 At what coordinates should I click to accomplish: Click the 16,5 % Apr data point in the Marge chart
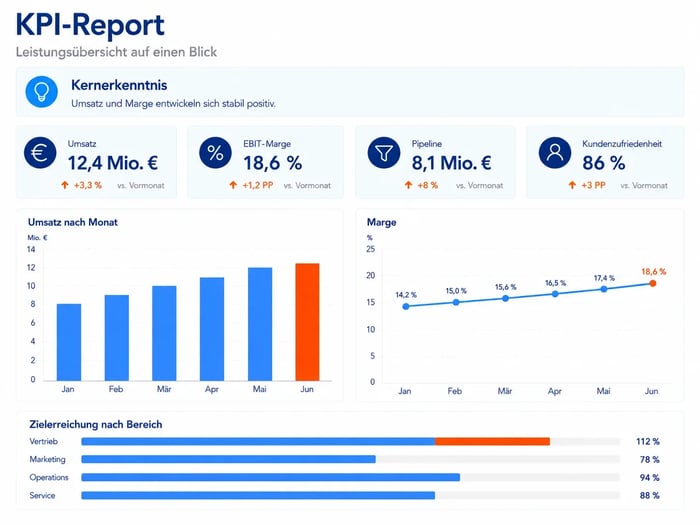point(555,294)
